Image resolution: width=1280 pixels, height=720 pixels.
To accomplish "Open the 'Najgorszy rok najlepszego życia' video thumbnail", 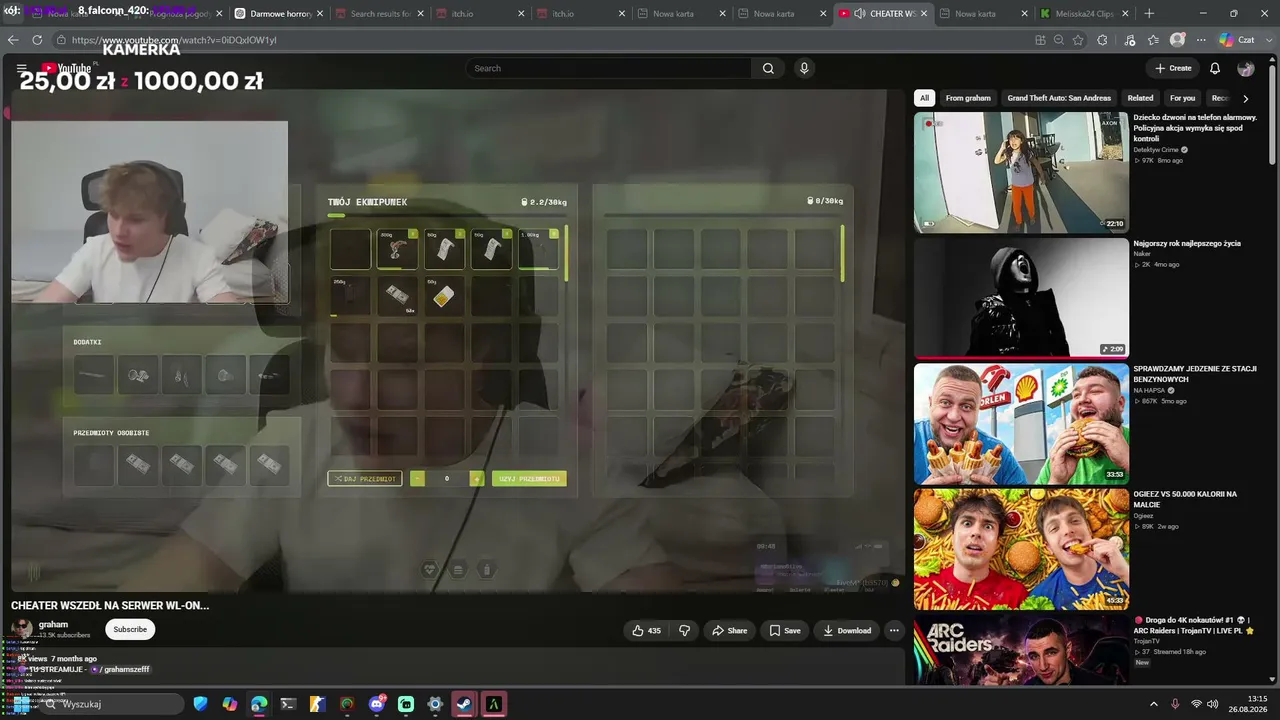I will [x=1021, y=297].
